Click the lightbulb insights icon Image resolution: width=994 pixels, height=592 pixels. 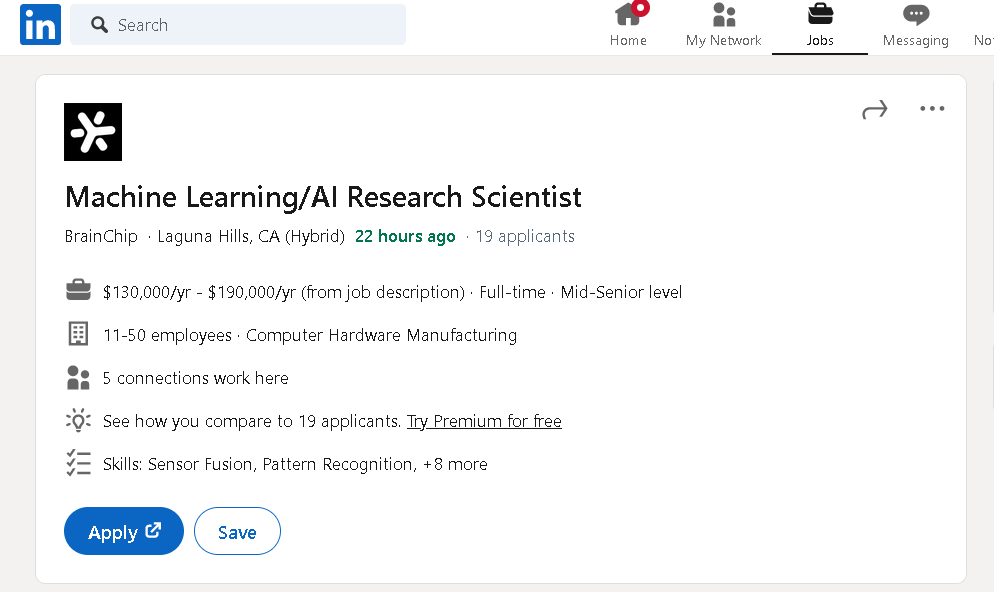coord(78,421)
